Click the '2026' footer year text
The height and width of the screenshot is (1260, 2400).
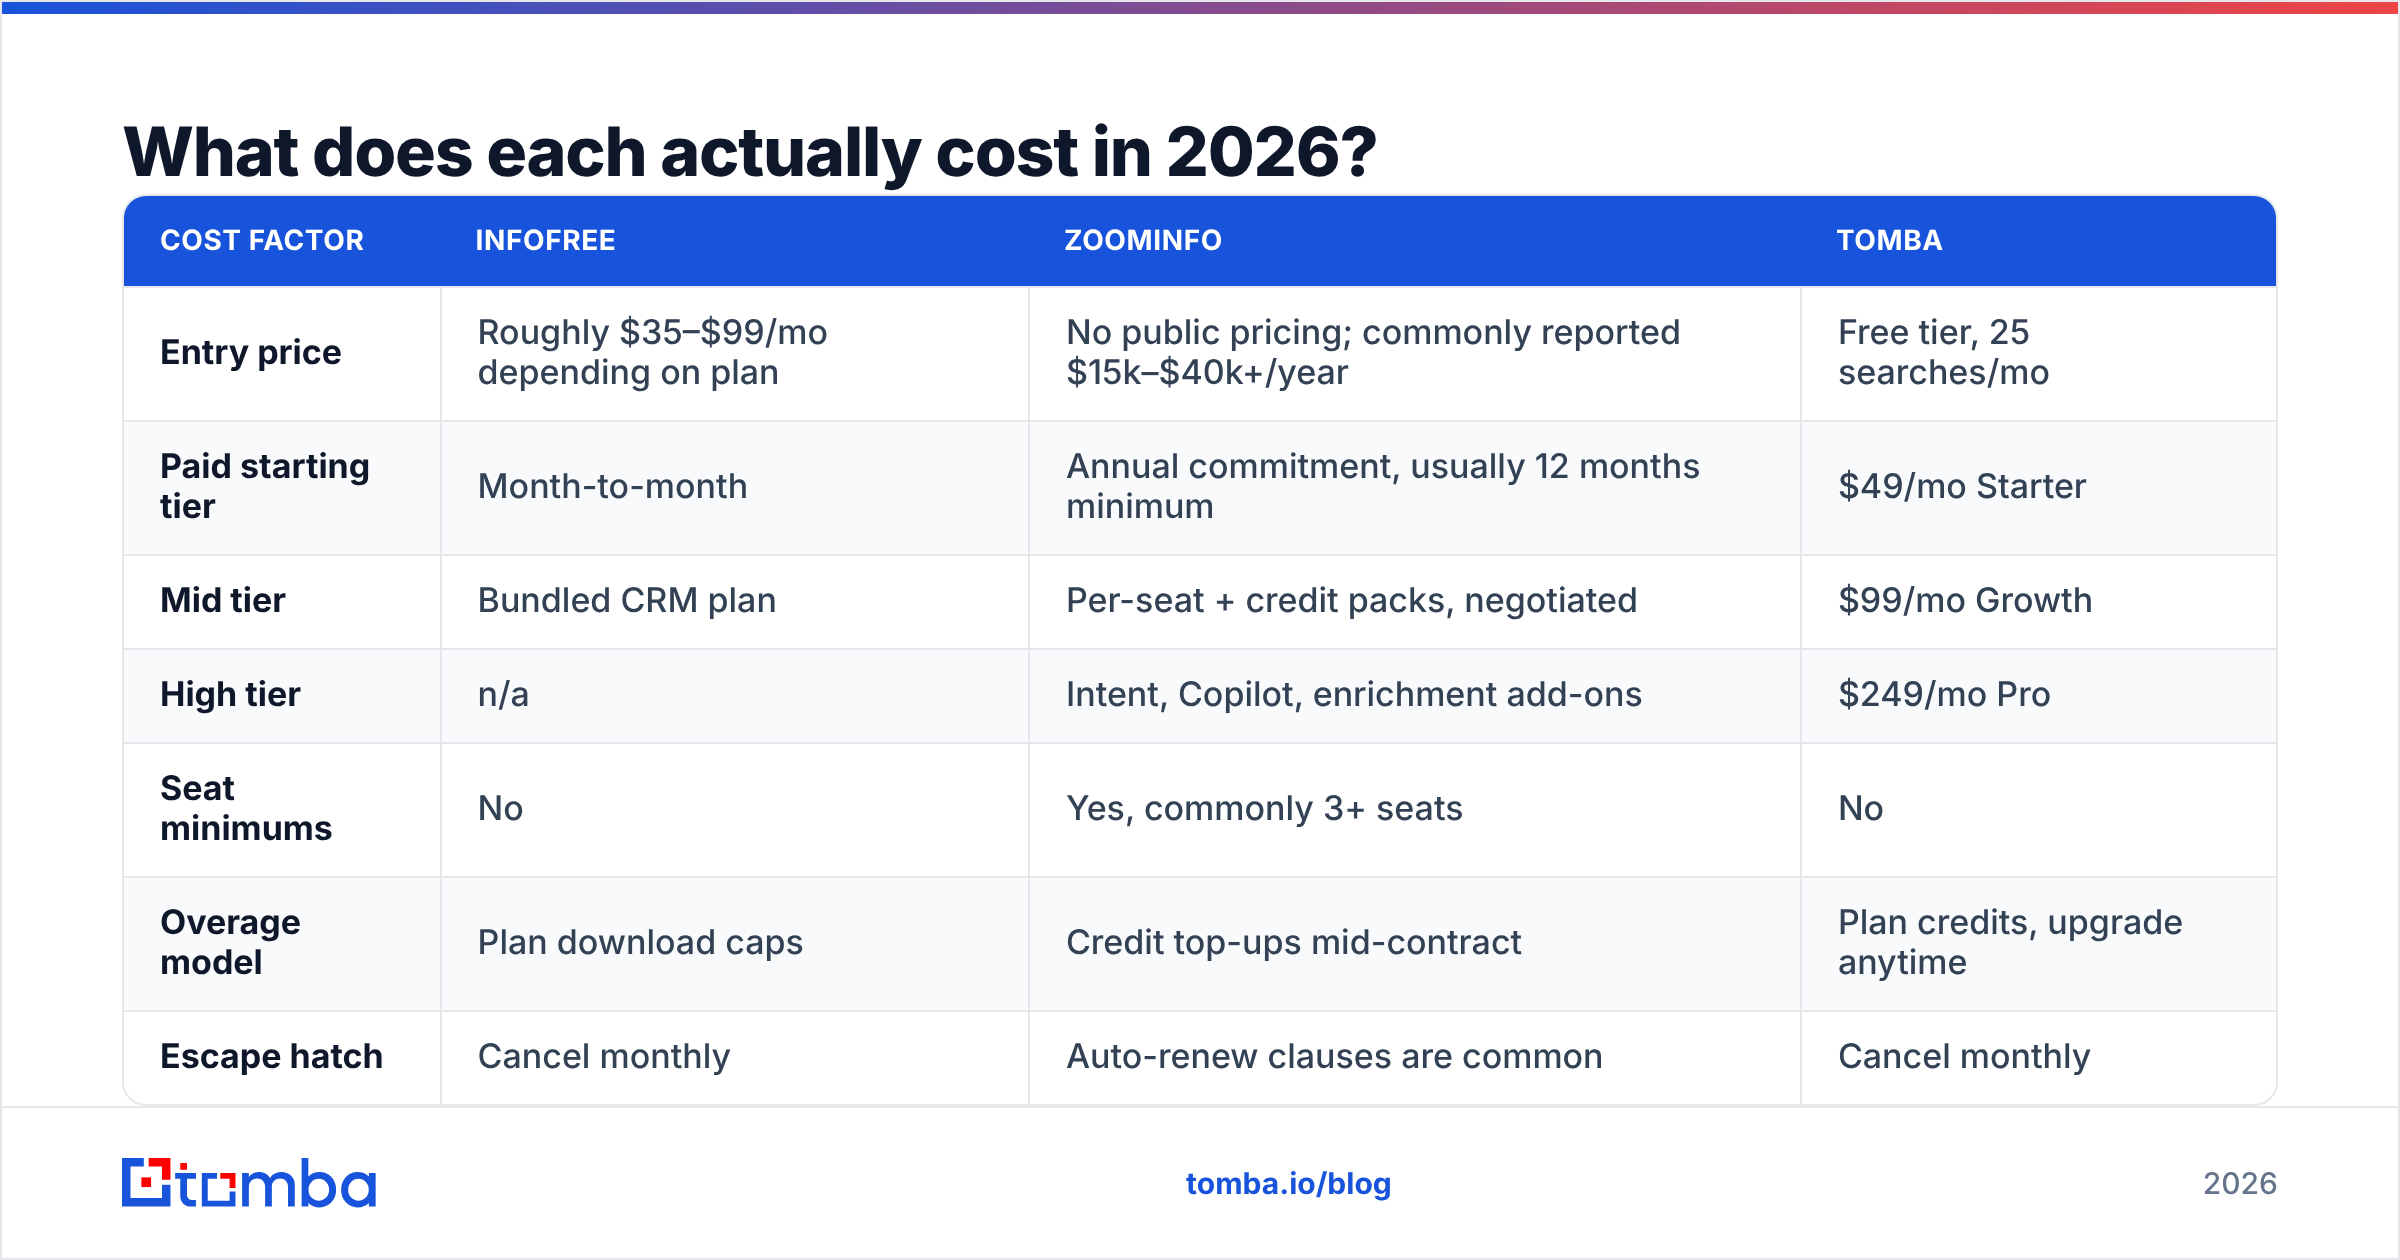2240,1184
